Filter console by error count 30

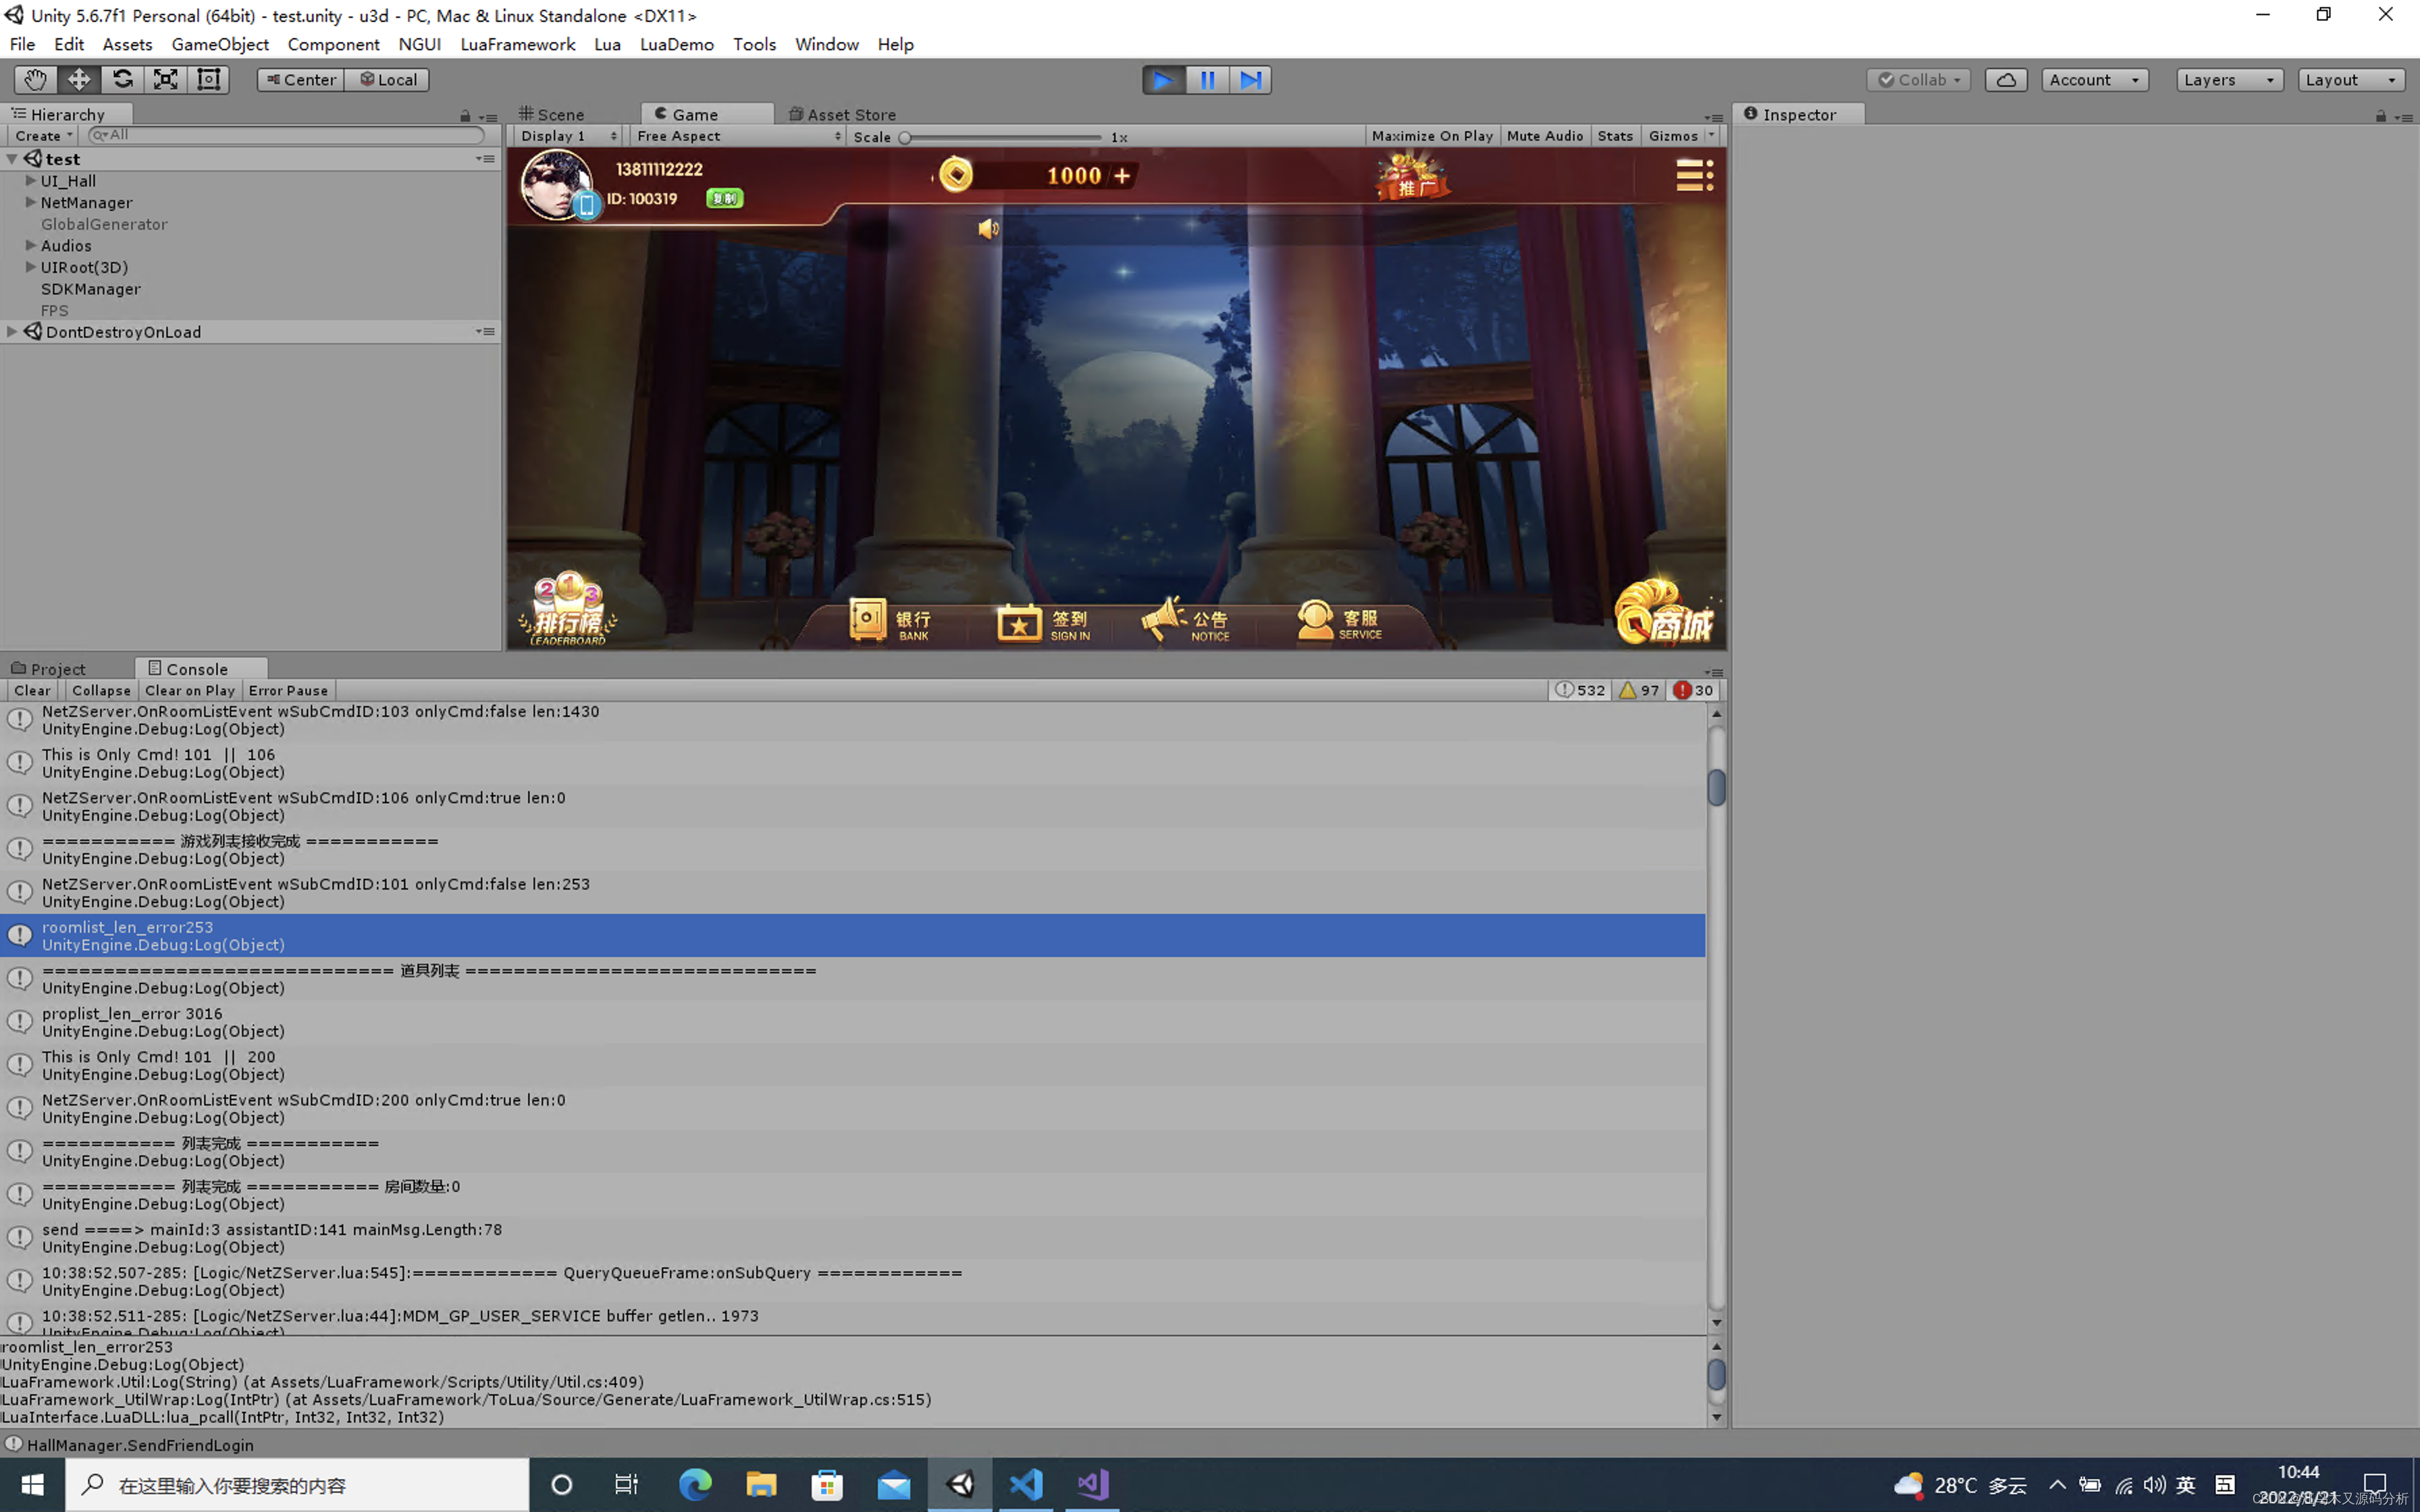tap(1693, 690)
